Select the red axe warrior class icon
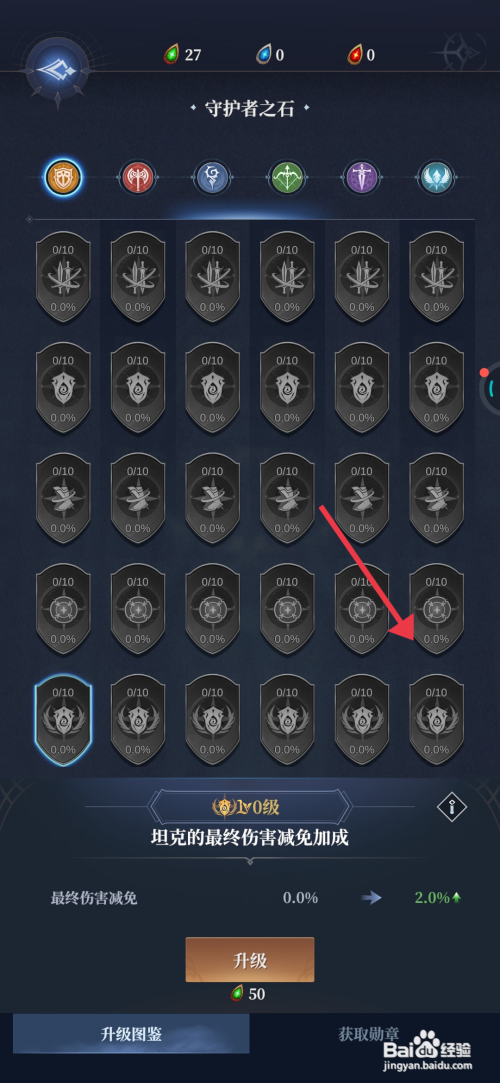The height and width of the screenshot is (1083, 500). pos(137,178)
